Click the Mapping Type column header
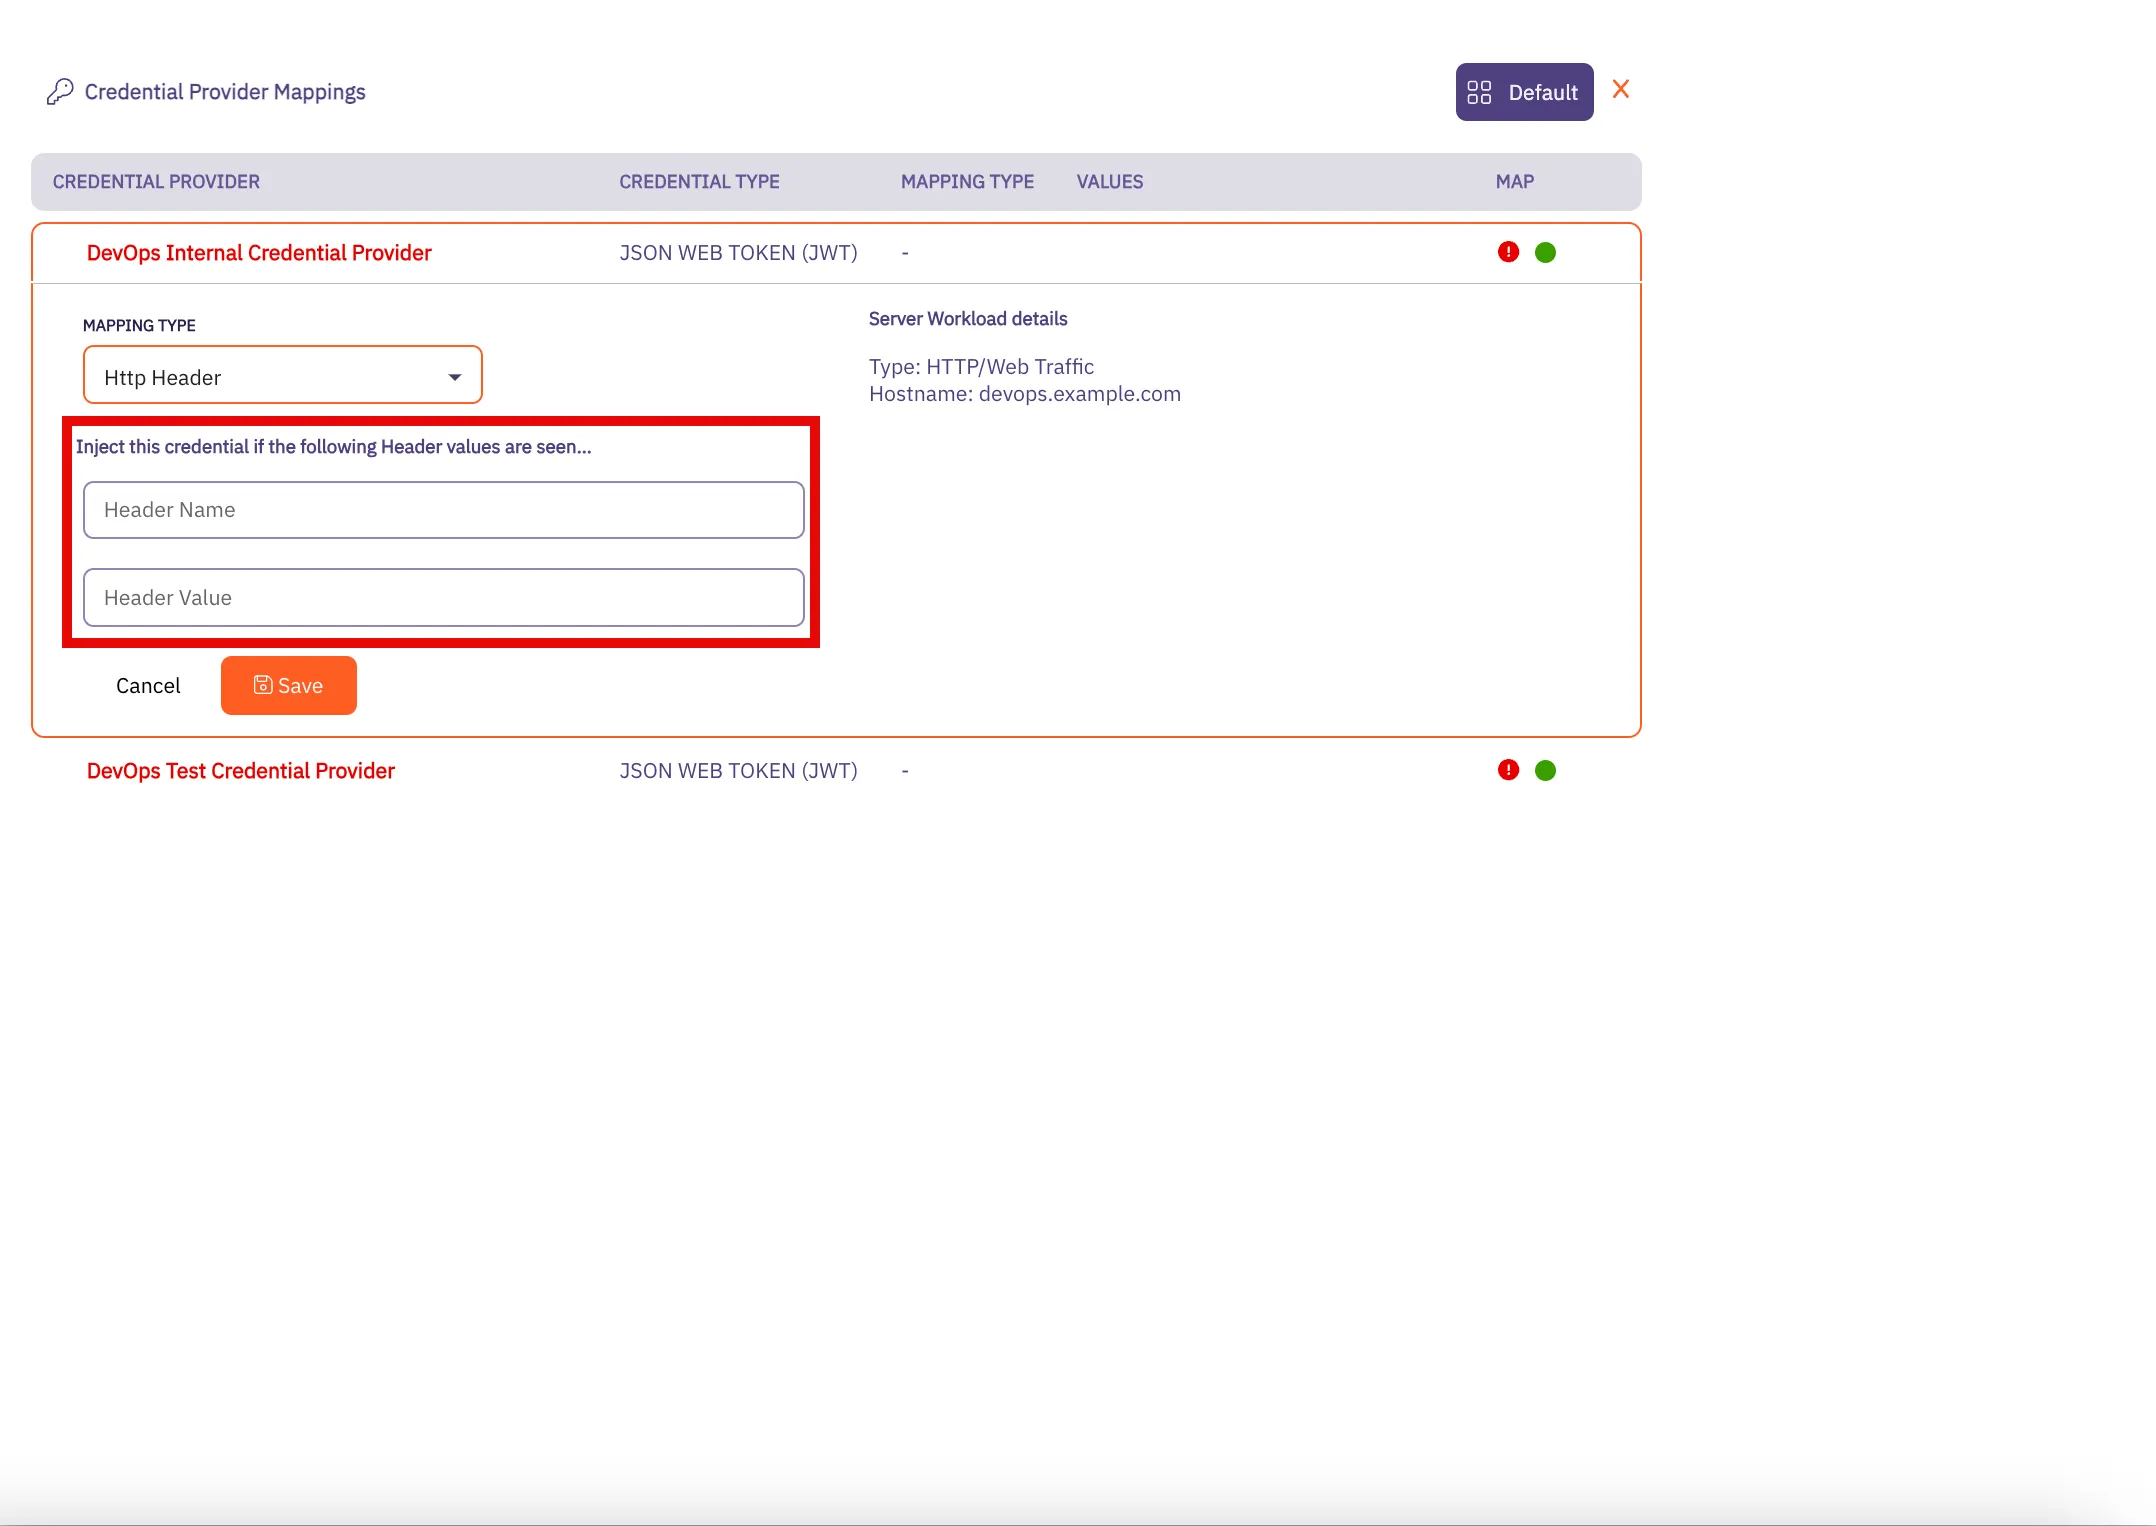This screenshot has height=1526, width=2156. coord(967,182)
